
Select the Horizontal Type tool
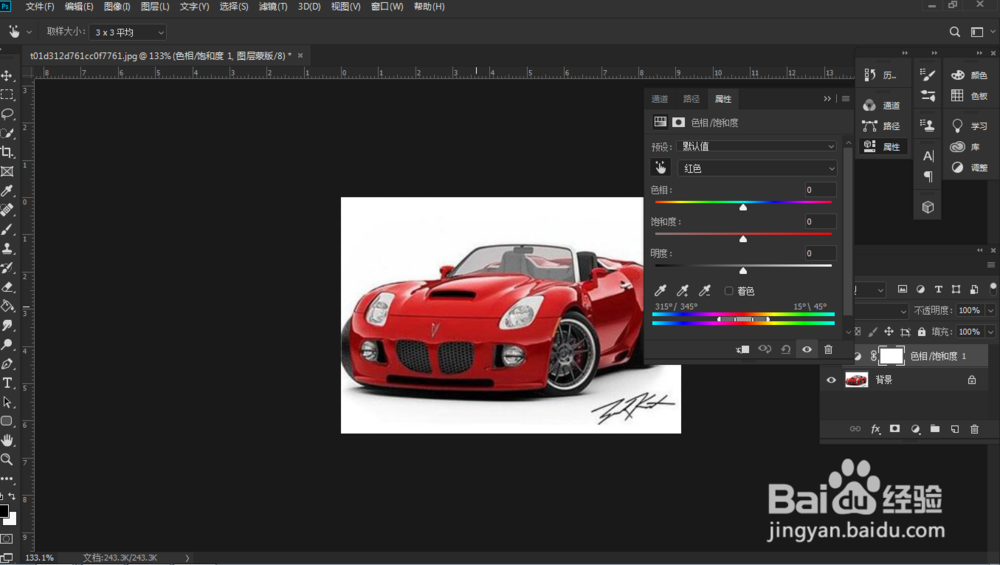(x=7, y=383)
